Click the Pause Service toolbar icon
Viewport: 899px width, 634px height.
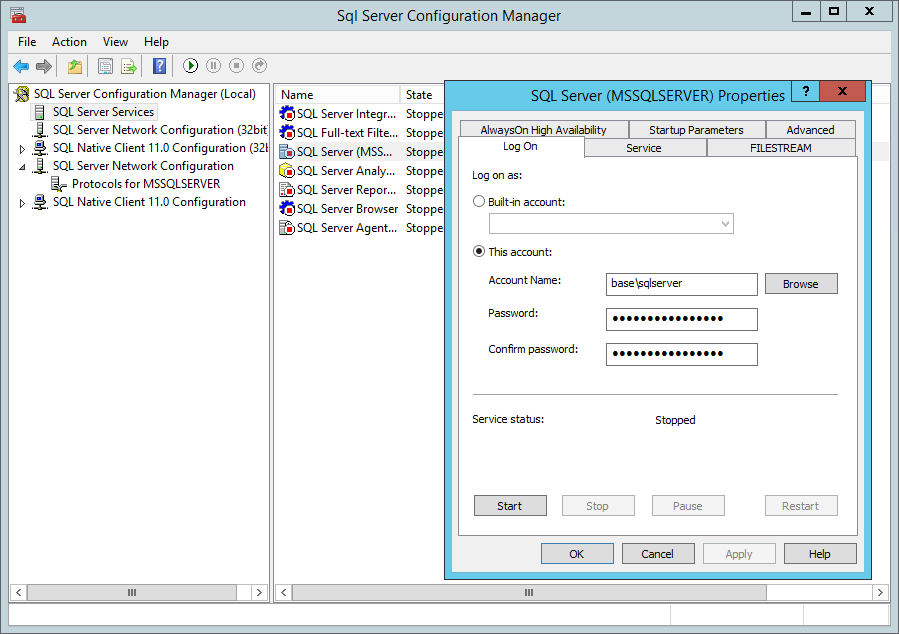click(213, 66)
